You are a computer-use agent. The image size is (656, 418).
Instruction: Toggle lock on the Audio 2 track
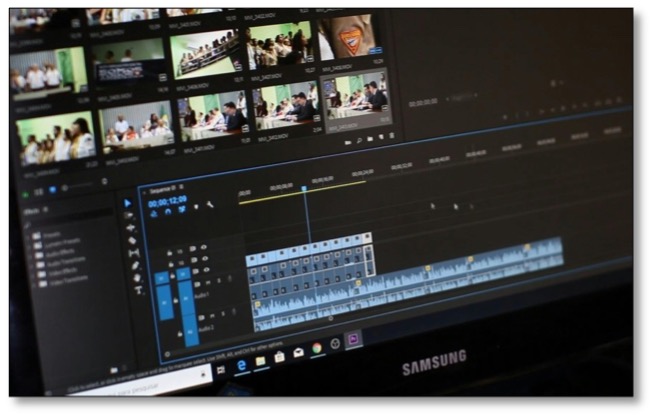click(181, 334)
